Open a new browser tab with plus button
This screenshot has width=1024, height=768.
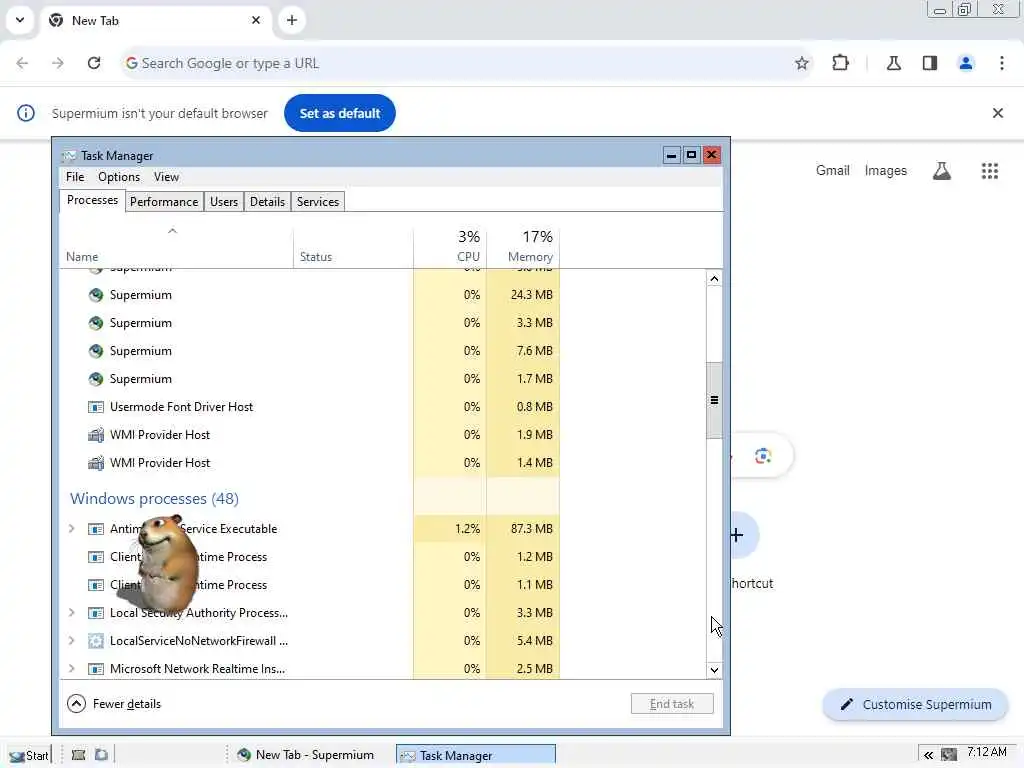pos(292,20)
